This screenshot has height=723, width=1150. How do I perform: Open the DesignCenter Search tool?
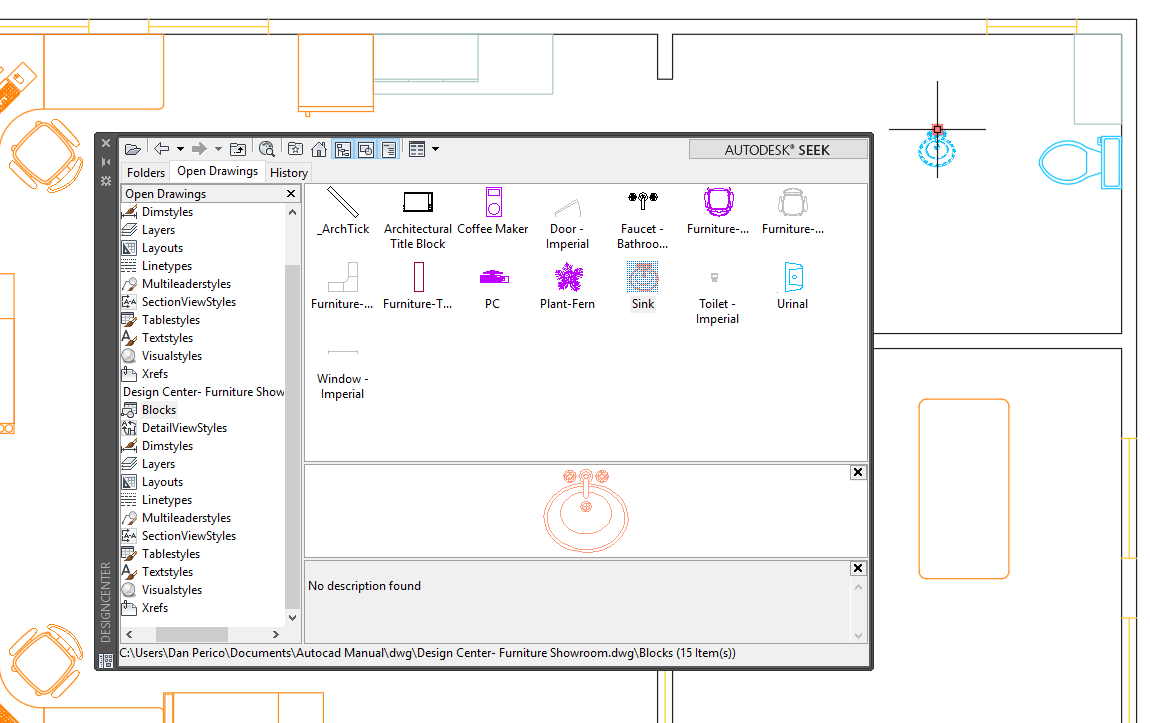coord(268,148)
